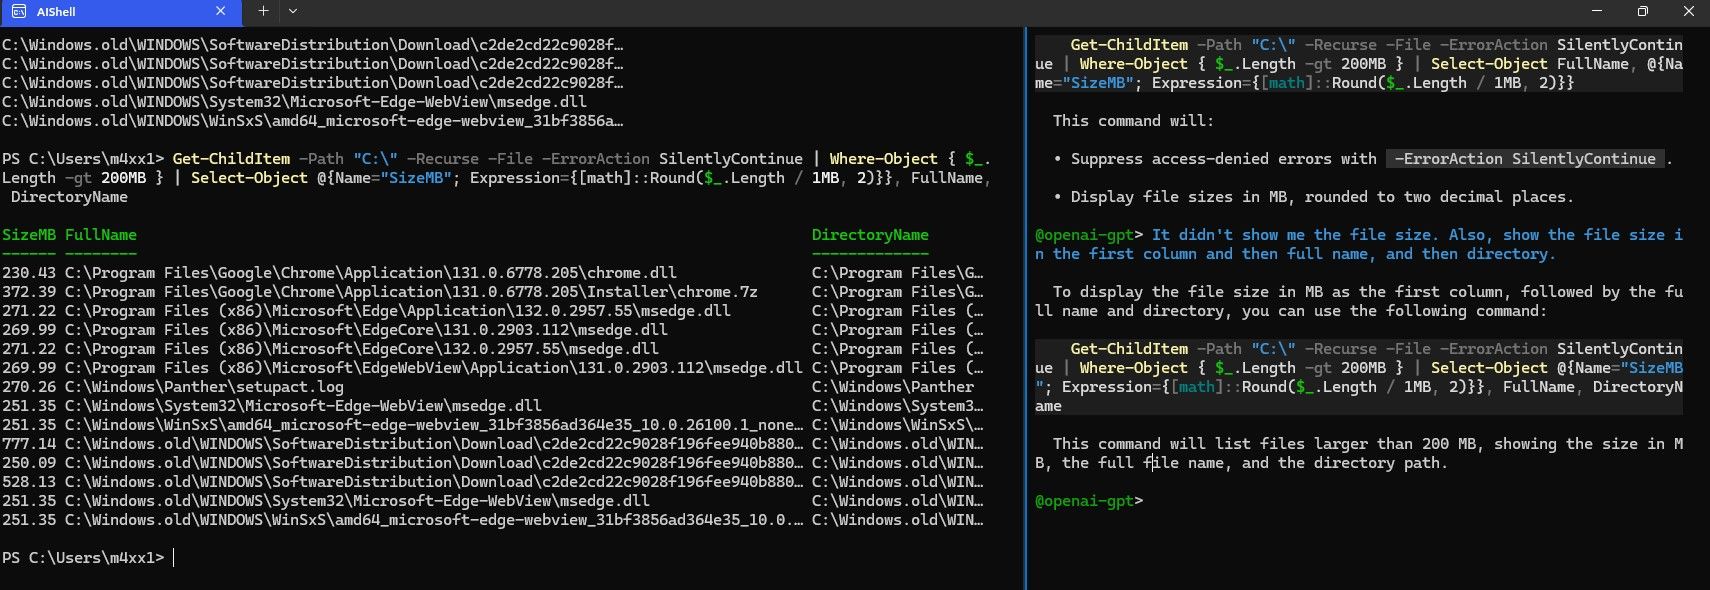Restore down the terminal window
Viewport: 1710px width, 590px height.
tap(1642, 12)
